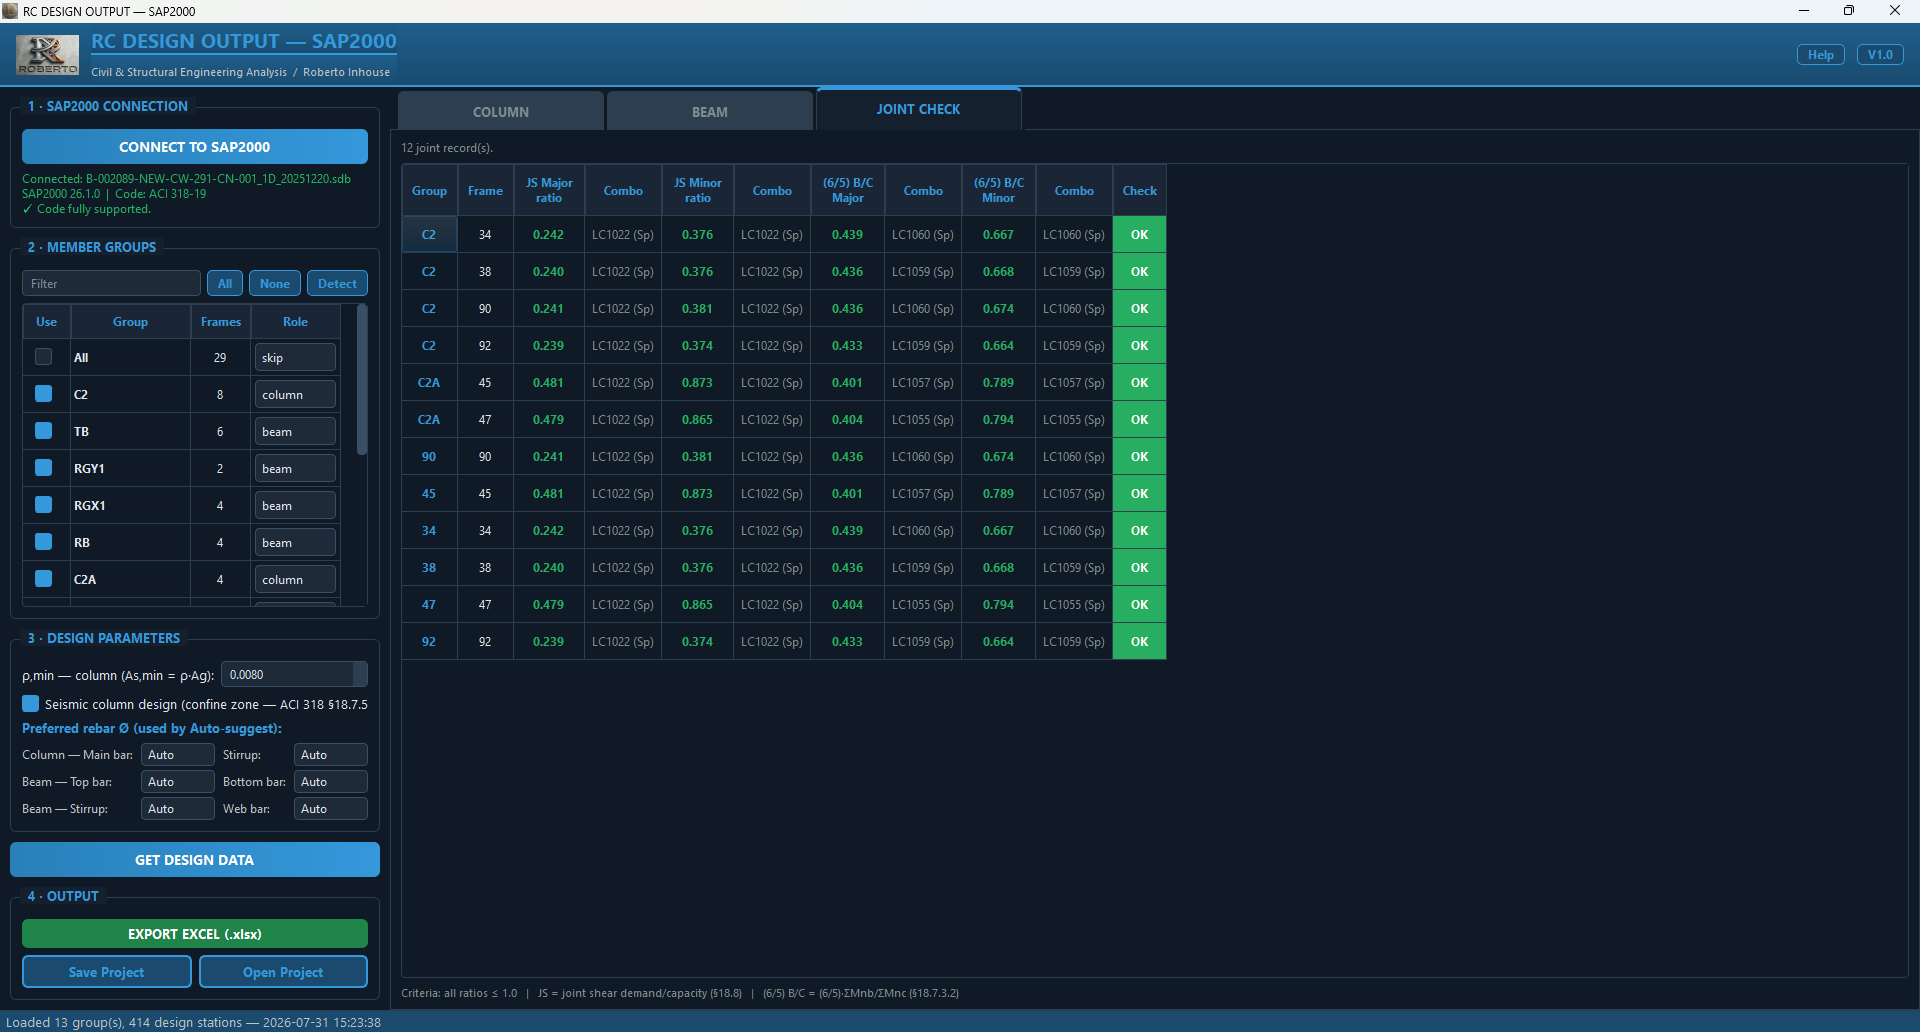Click the CONNECT TO SAP2000 button
Screen dimensions: 1920x1032
pos(195,147)
